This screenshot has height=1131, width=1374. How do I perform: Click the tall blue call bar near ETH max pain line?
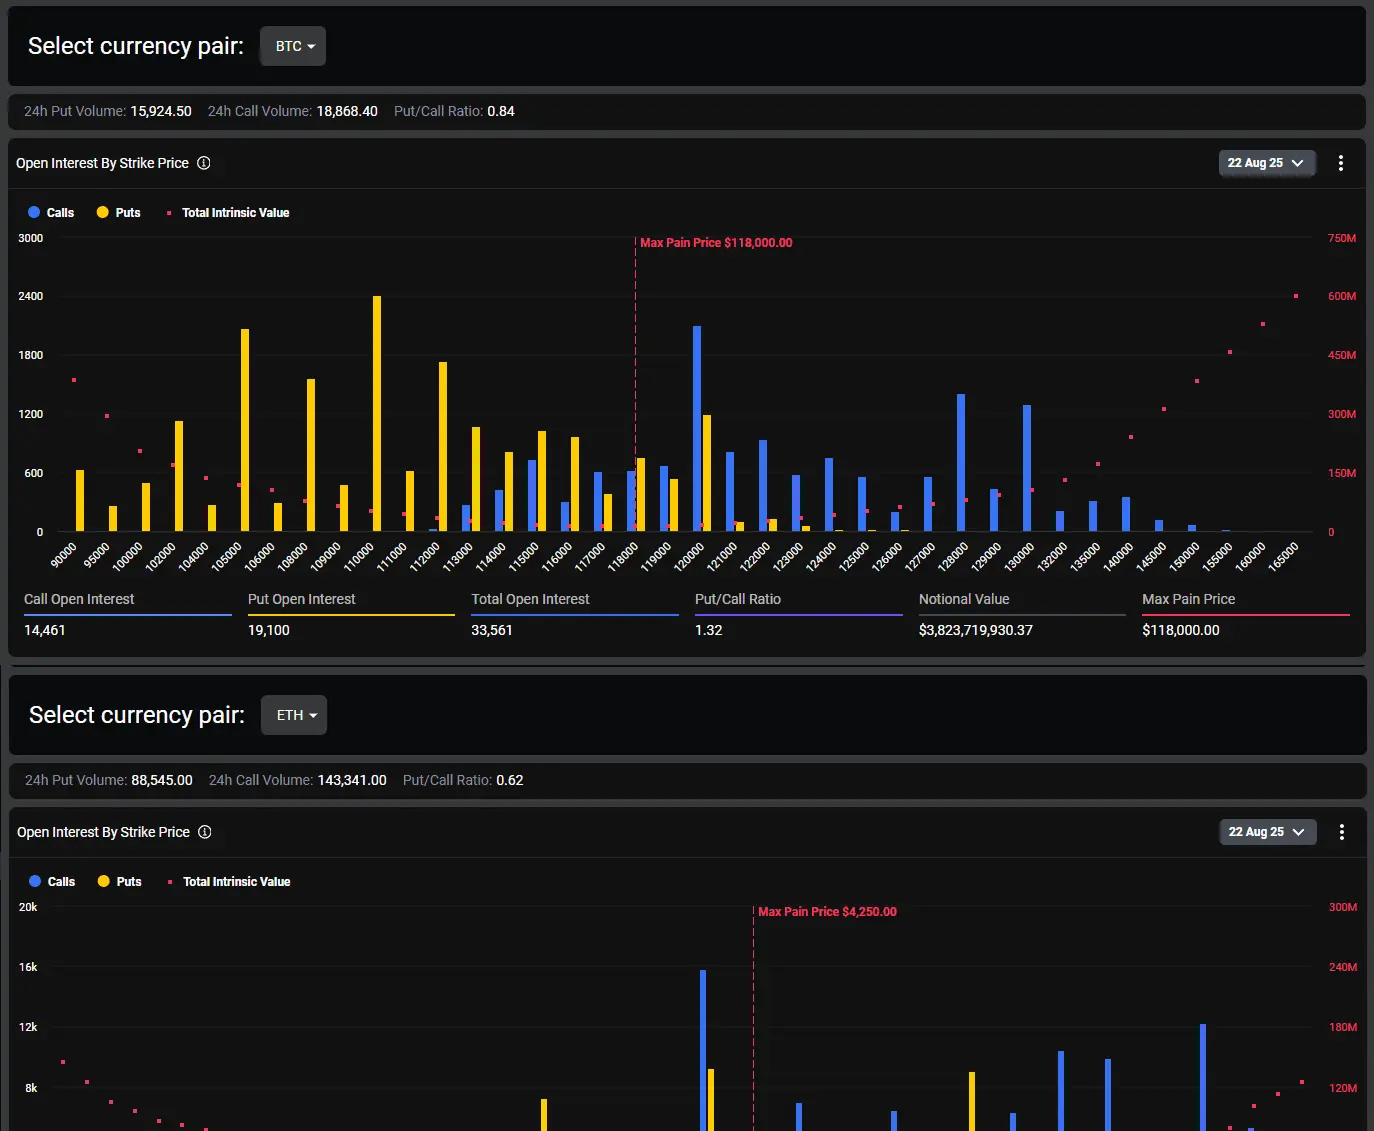pos(703,1050)
